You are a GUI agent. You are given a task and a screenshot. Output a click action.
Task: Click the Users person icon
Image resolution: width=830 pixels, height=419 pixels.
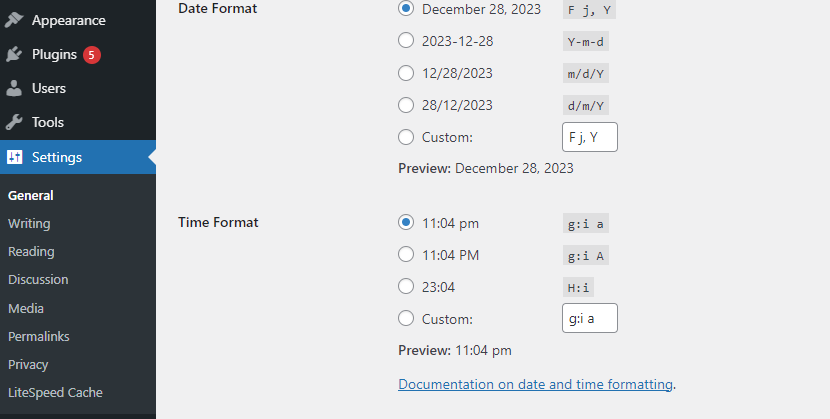click(x=14, y=88)
